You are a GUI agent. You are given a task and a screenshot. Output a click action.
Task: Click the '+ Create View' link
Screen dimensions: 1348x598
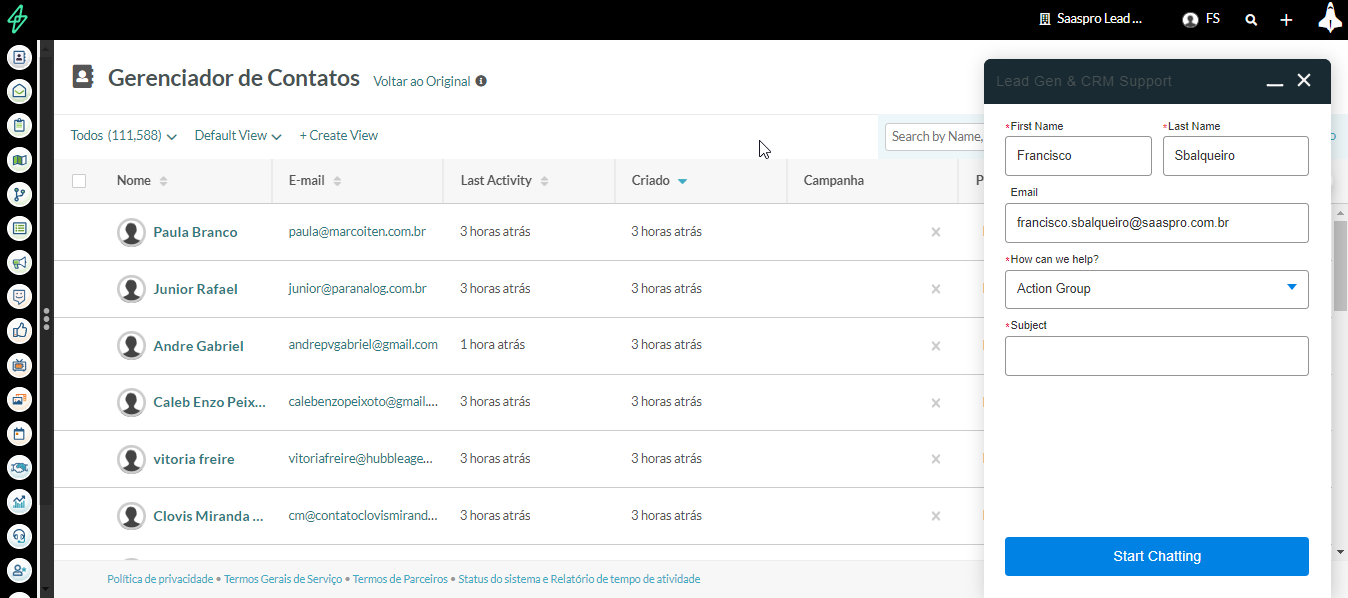point(338,136)
